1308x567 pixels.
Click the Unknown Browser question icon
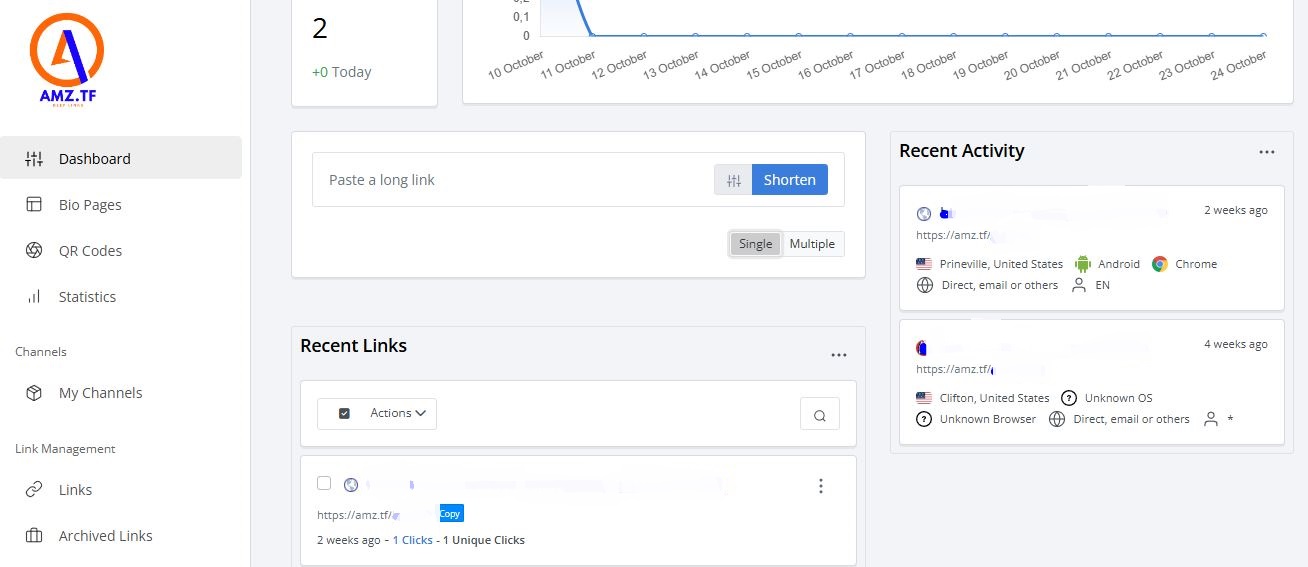[x=924, y=419]
